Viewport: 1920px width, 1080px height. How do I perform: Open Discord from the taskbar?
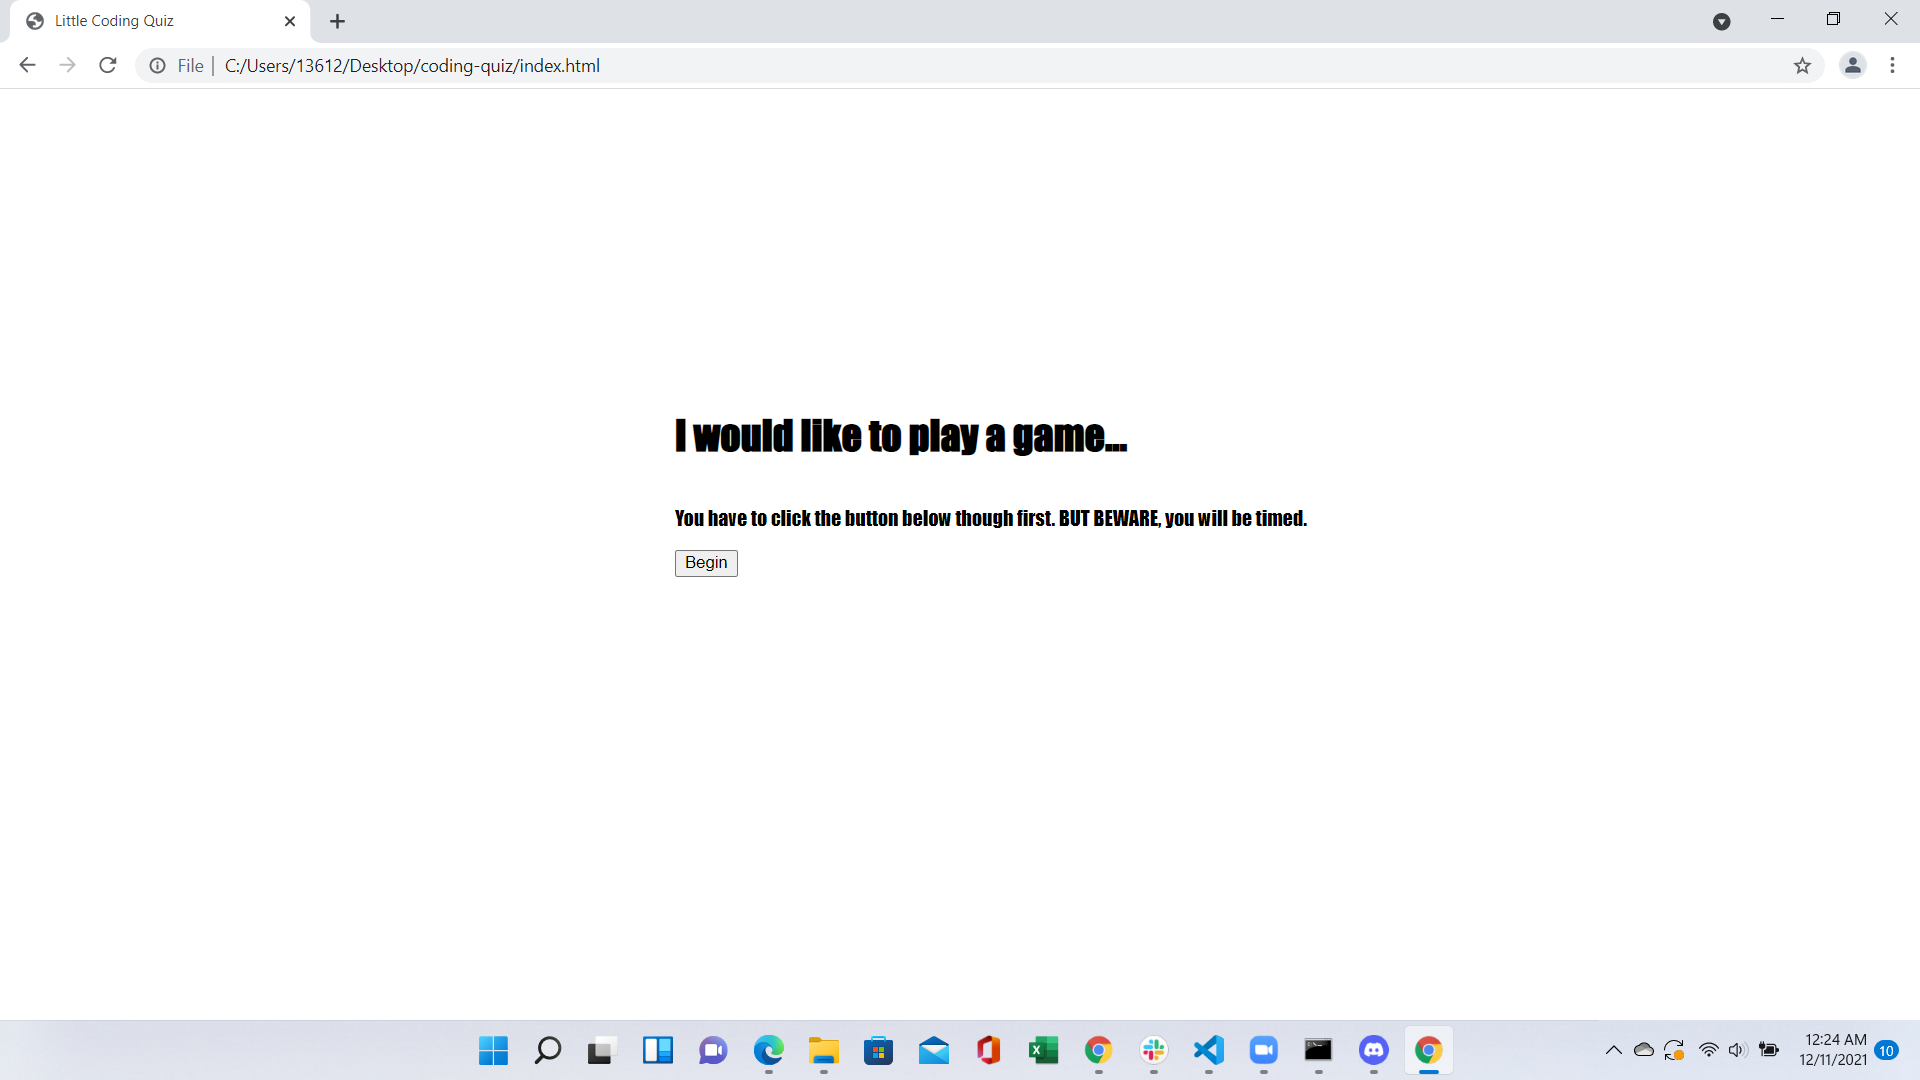point(1374,1050)
